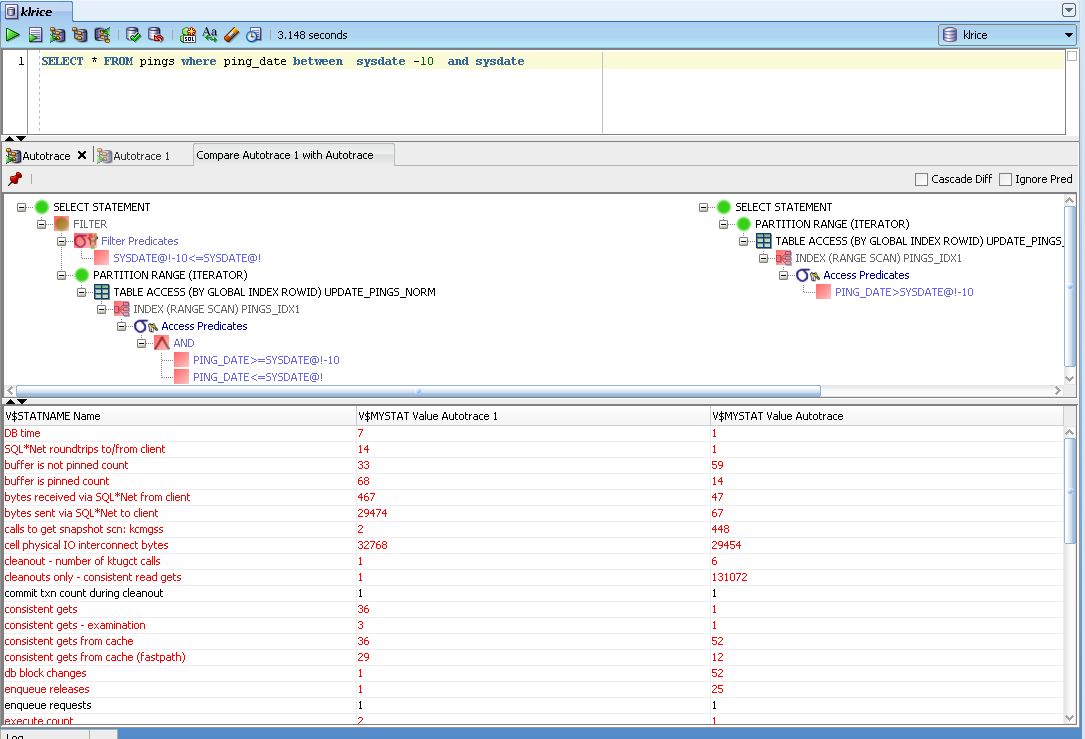Collapse left SELECT STATEMENT node
This screenshot has height=739, width=1085.
21,207
